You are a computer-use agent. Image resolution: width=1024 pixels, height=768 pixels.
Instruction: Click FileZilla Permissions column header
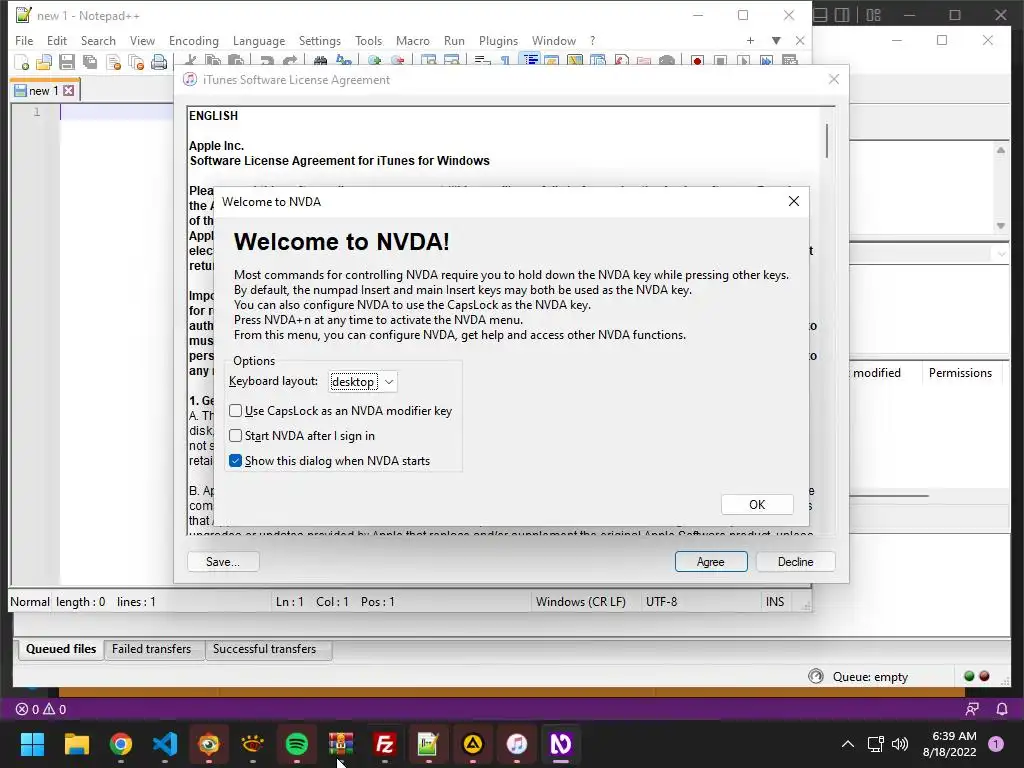960,373
